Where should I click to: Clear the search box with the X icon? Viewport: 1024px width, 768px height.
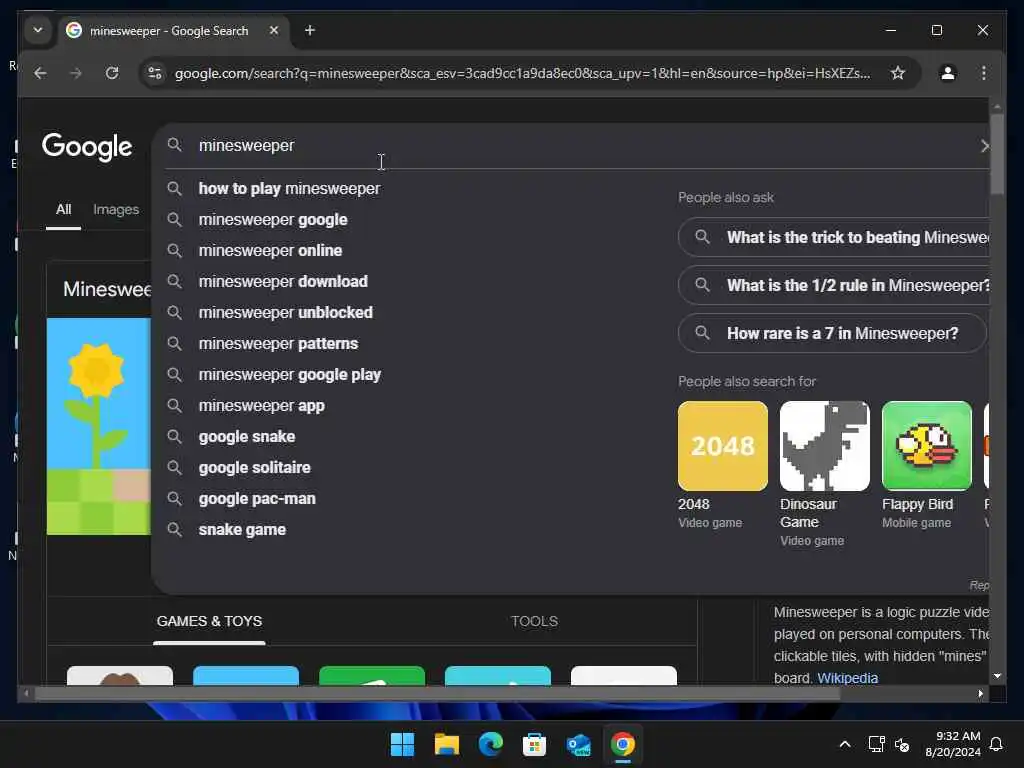pos(984,146)
